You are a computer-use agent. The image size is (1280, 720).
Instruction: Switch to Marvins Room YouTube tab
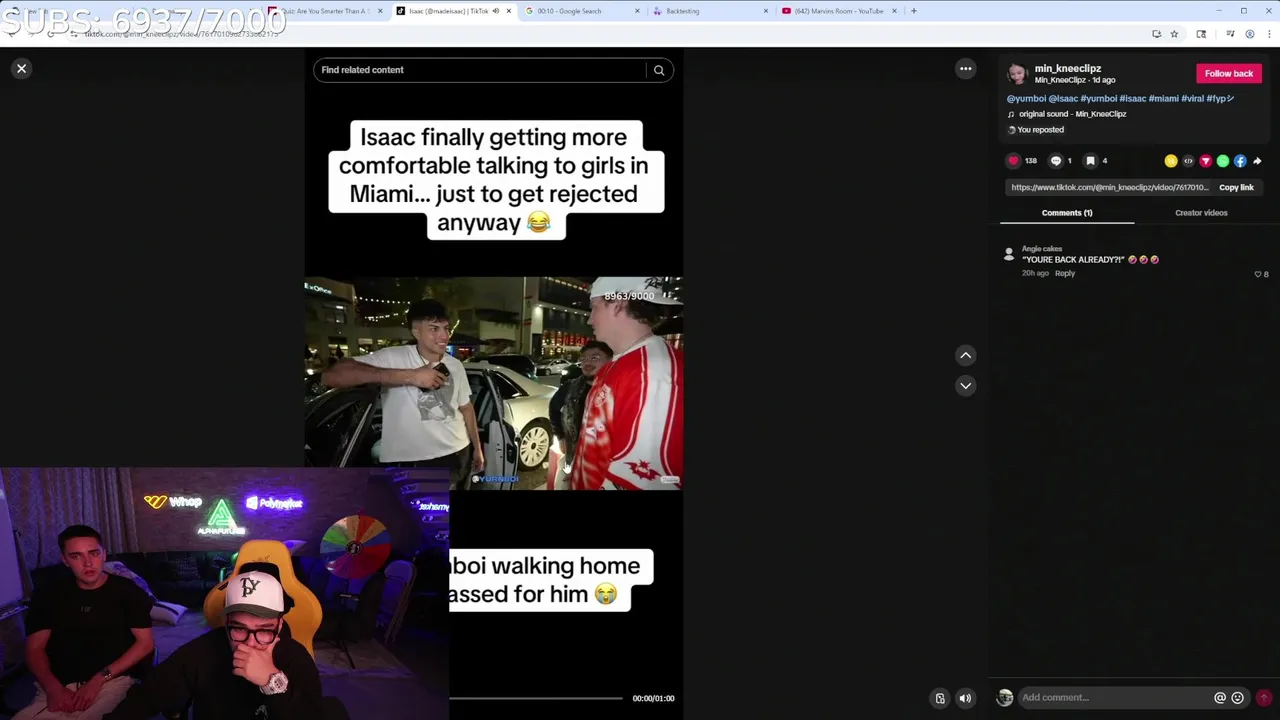point(838,11)
